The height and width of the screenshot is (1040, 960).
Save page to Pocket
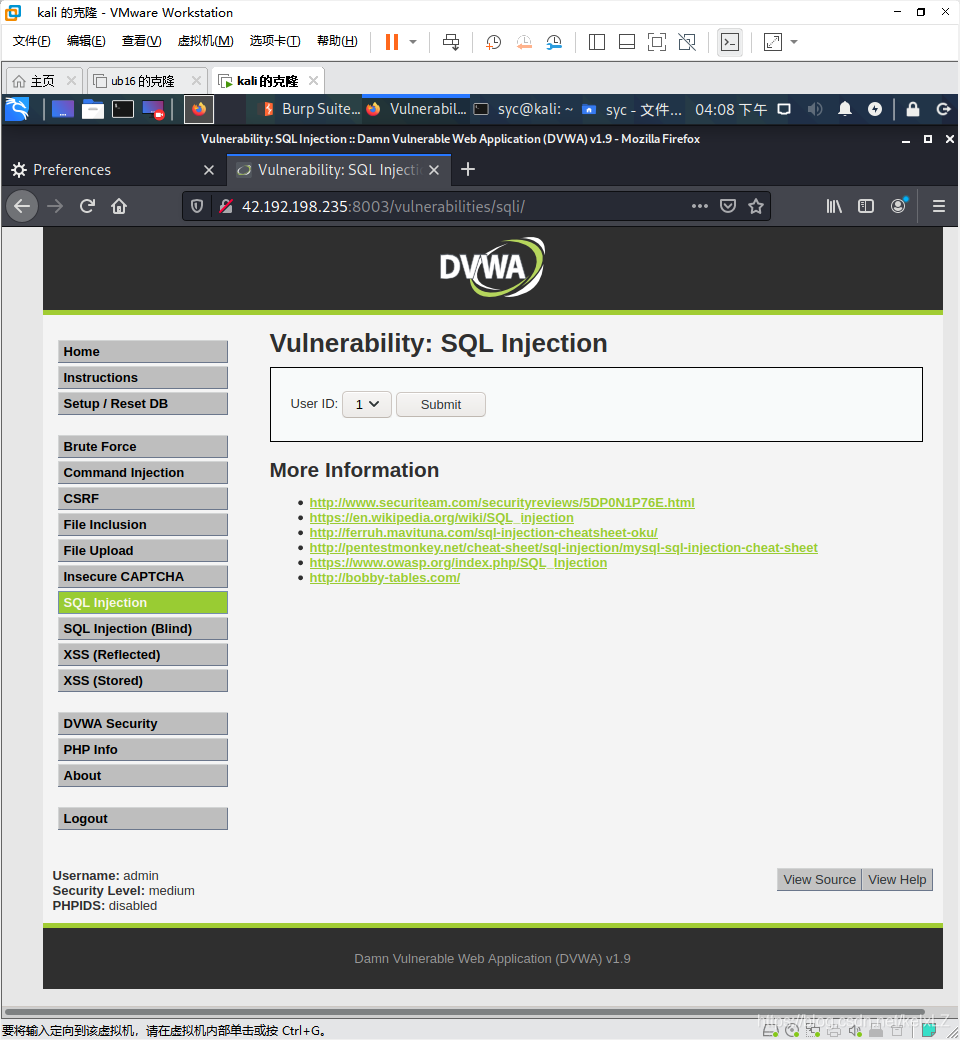click(x=728, y=206)
